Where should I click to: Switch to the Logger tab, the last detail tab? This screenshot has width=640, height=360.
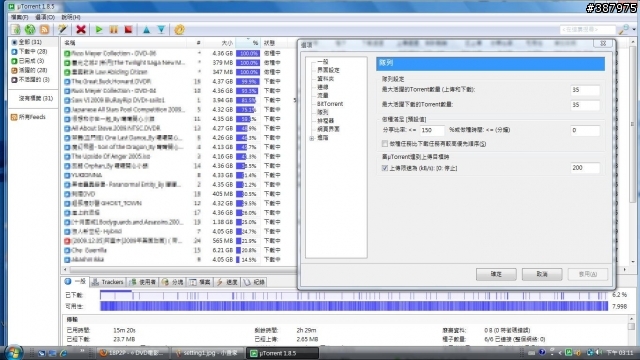tap(255, 282)
